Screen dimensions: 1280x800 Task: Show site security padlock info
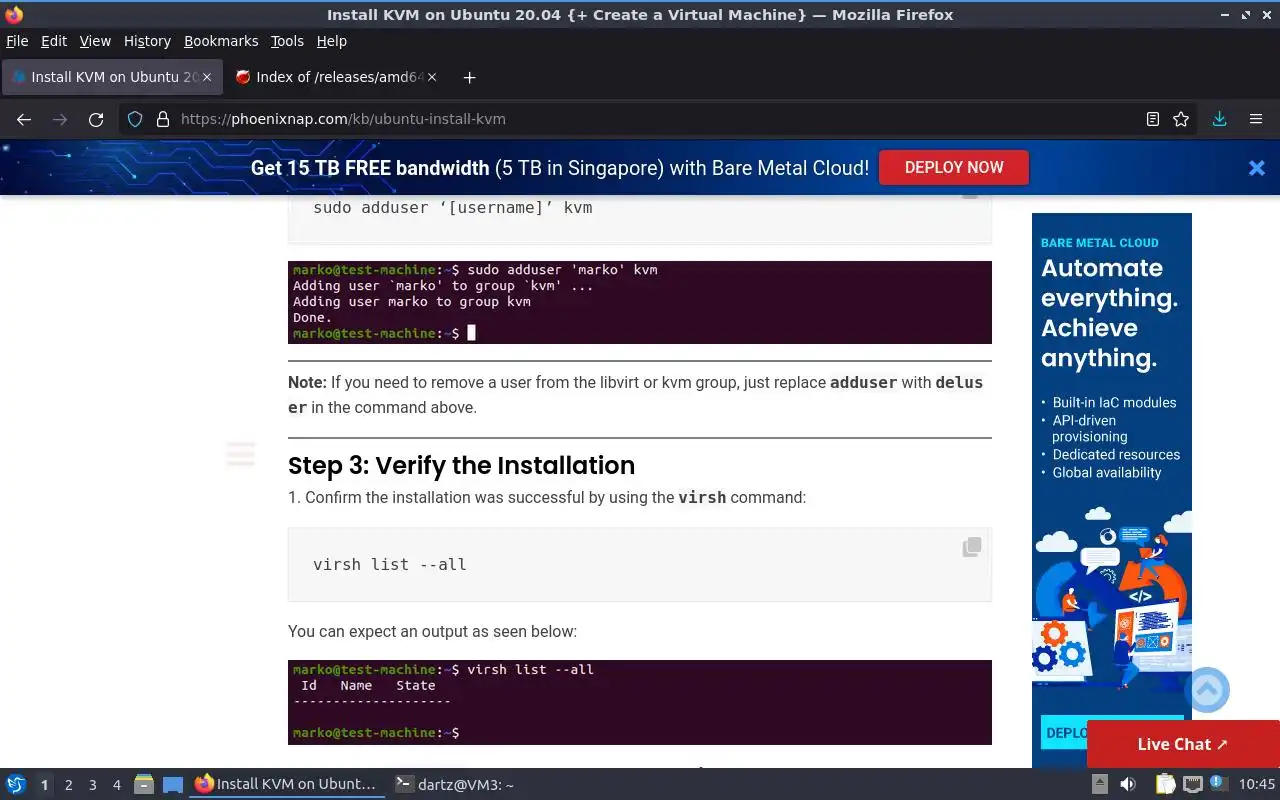(163, 119)
